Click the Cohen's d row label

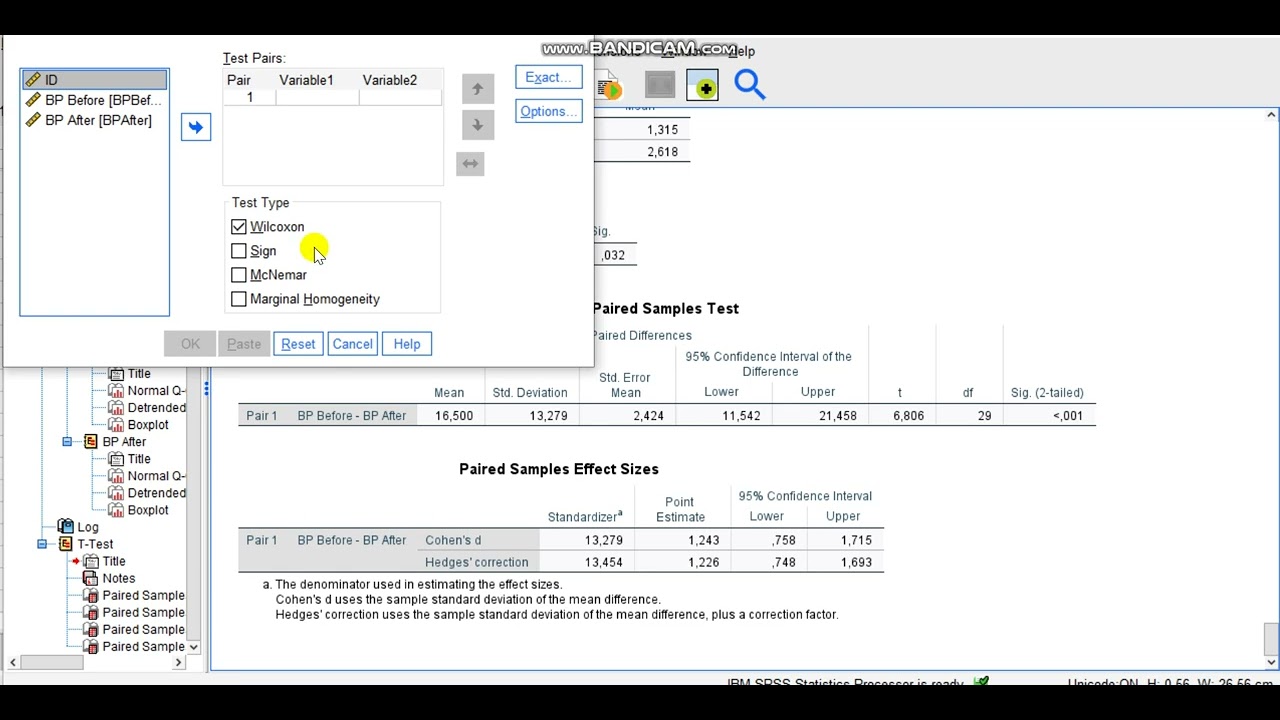(x=453, y=540)
